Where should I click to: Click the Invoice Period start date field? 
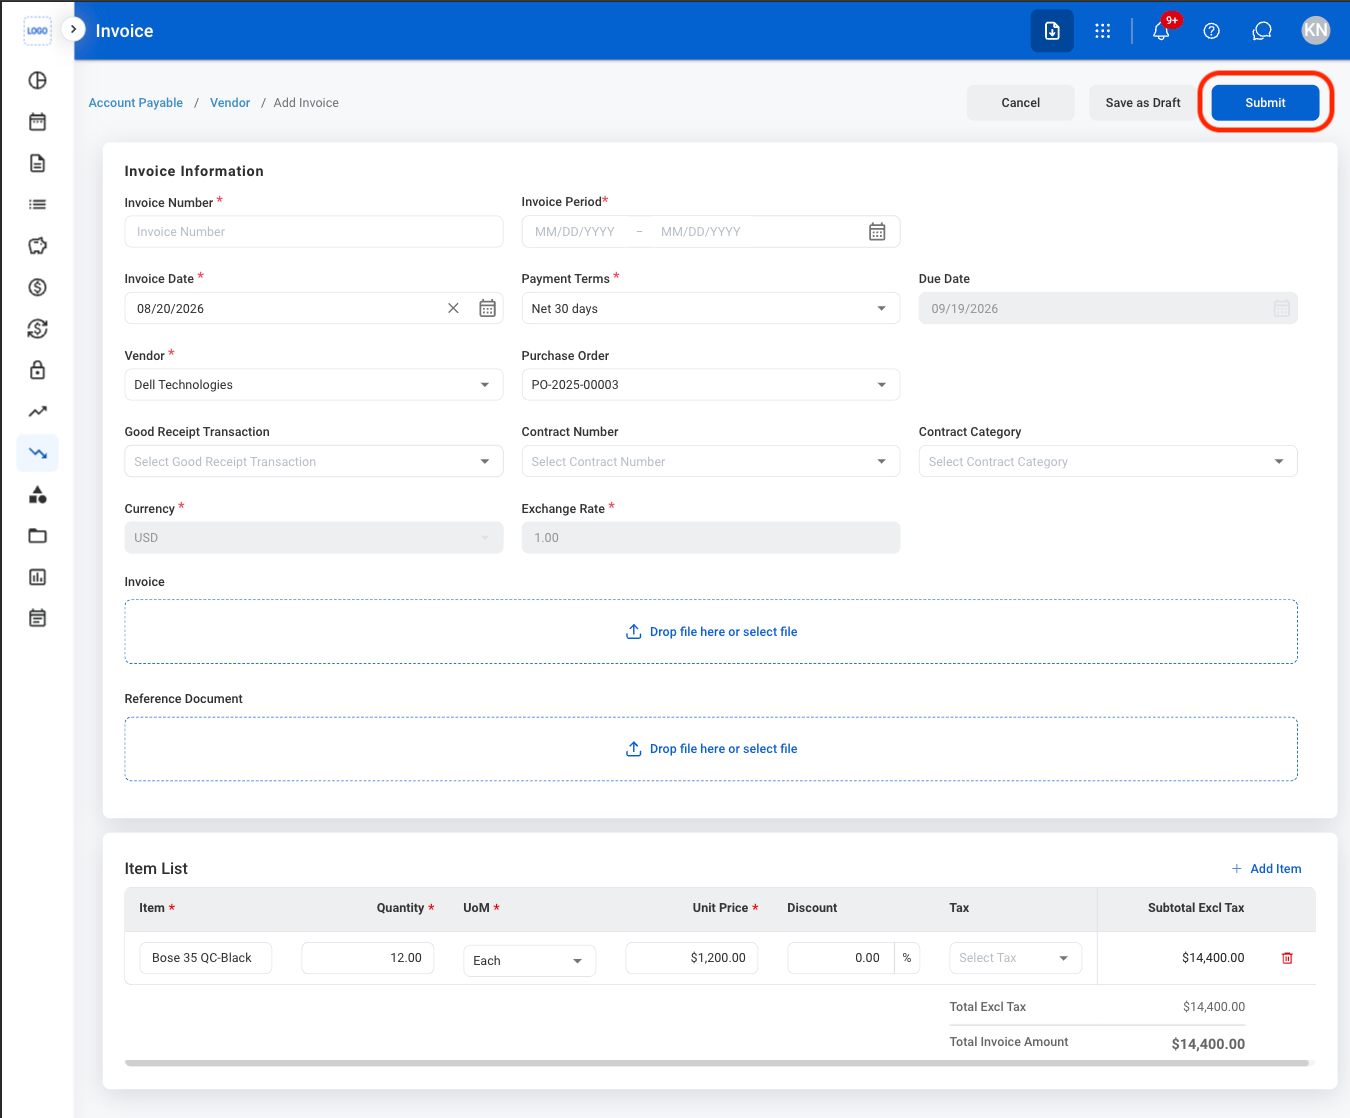pyautogui.click(x=575, y=232)
